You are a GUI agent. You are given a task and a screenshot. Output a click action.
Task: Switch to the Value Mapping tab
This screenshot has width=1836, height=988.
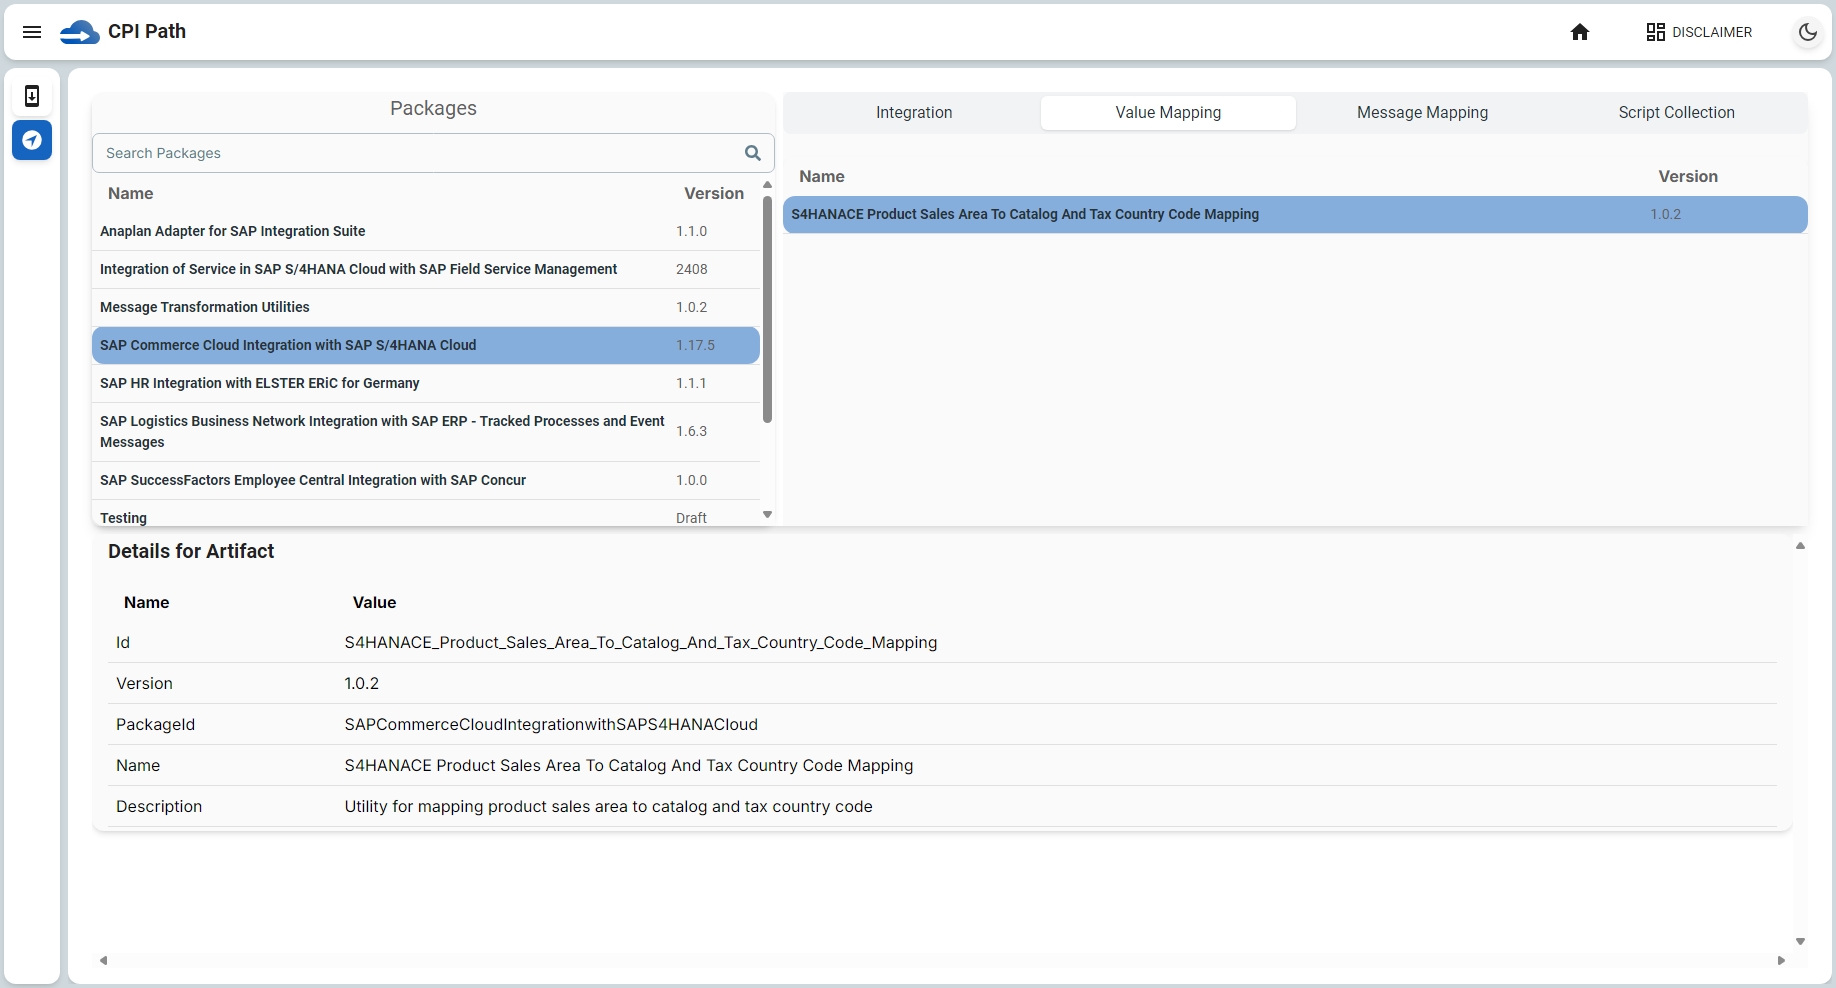click(x=1168, y=113)
